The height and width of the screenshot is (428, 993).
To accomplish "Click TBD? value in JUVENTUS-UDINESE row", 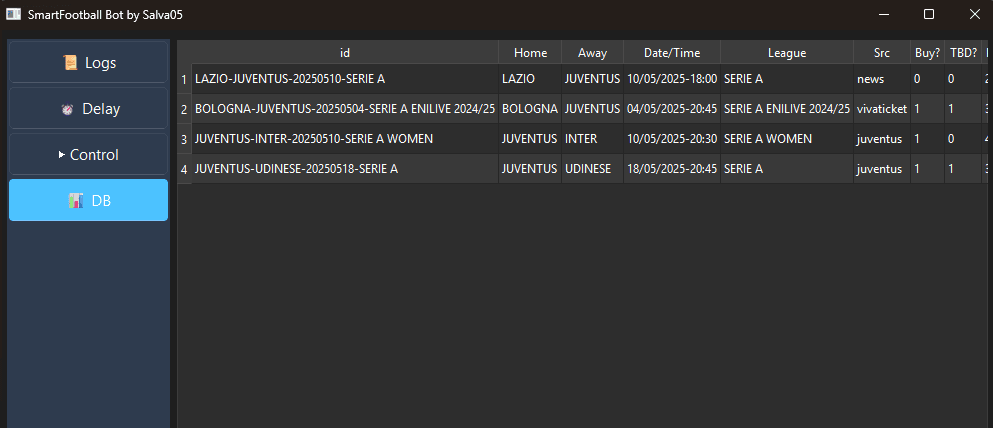I will (x=963, y=169).
